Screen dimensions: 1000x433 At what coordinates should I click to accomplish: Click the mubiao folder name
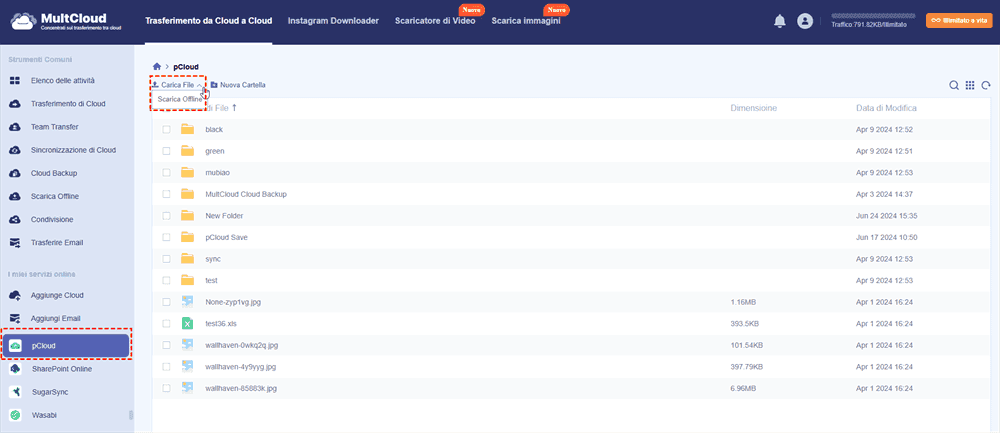(217, 173)
